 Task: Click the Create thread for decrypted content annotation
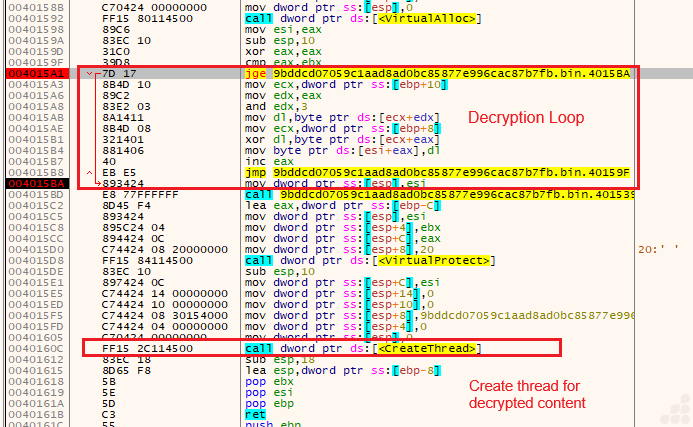tap(528, 394)
